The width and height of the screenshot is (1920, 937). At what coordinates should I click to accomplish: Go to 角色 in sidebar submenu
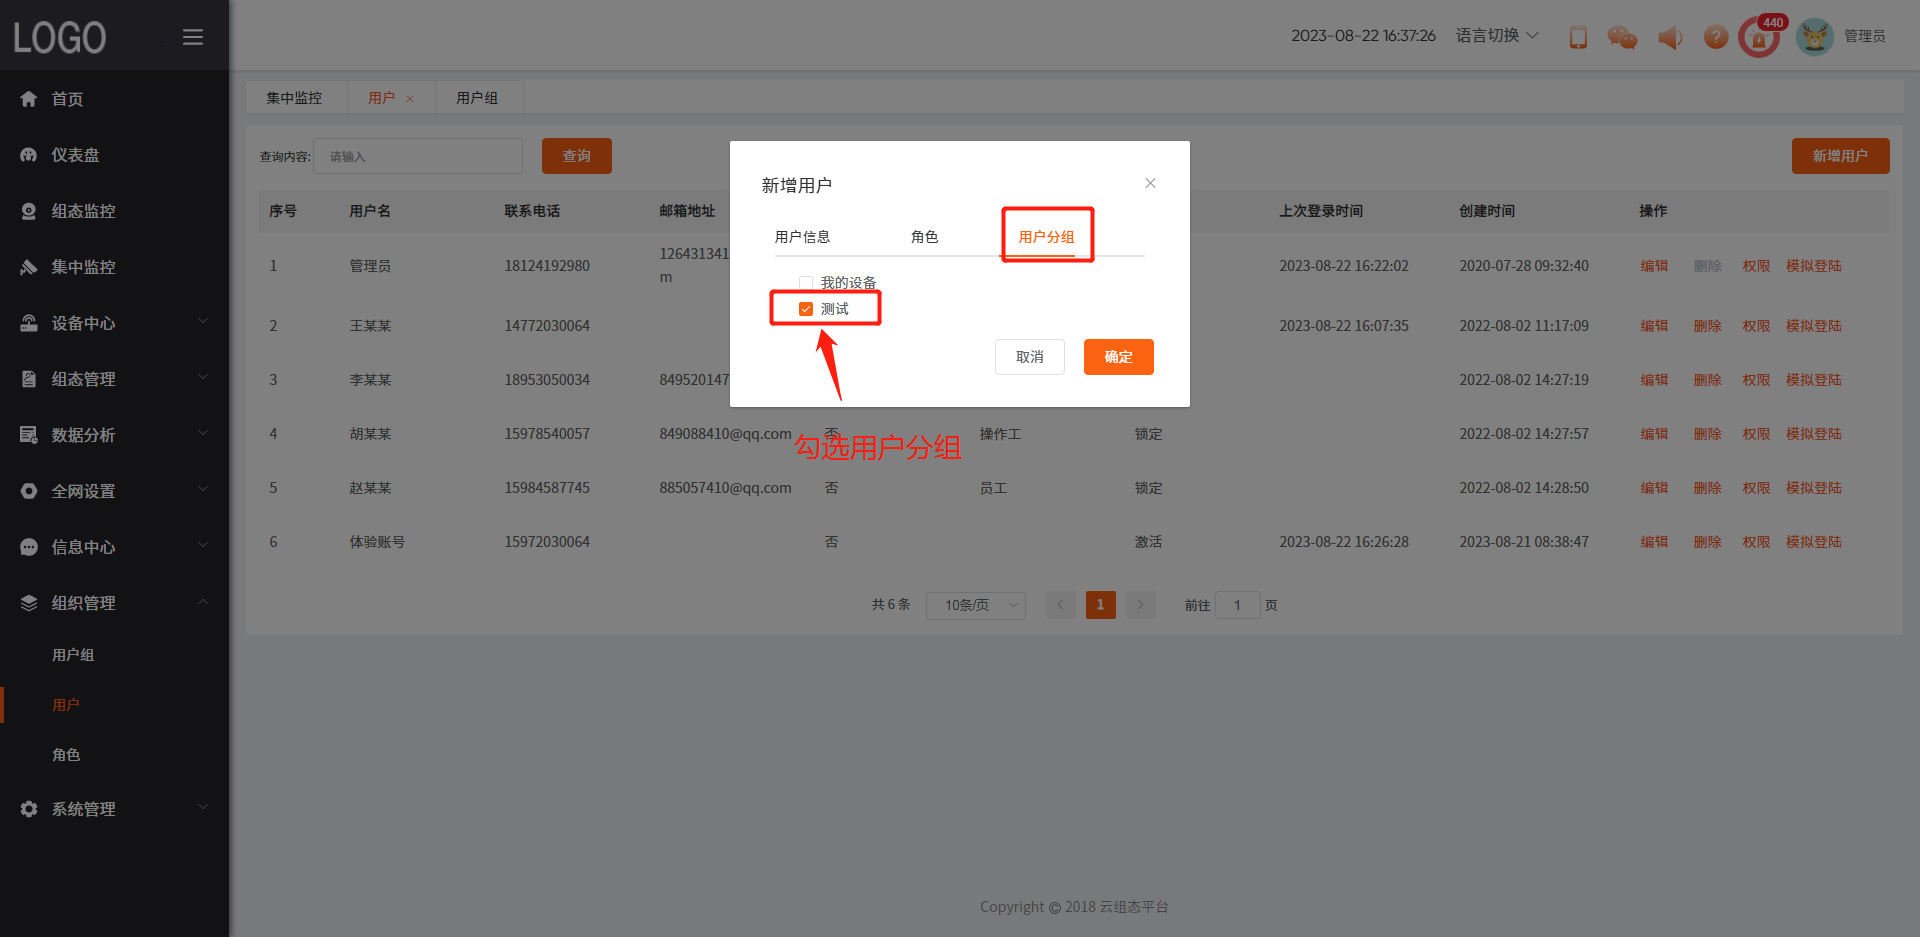pyautogui.click(x=66, y=755)
